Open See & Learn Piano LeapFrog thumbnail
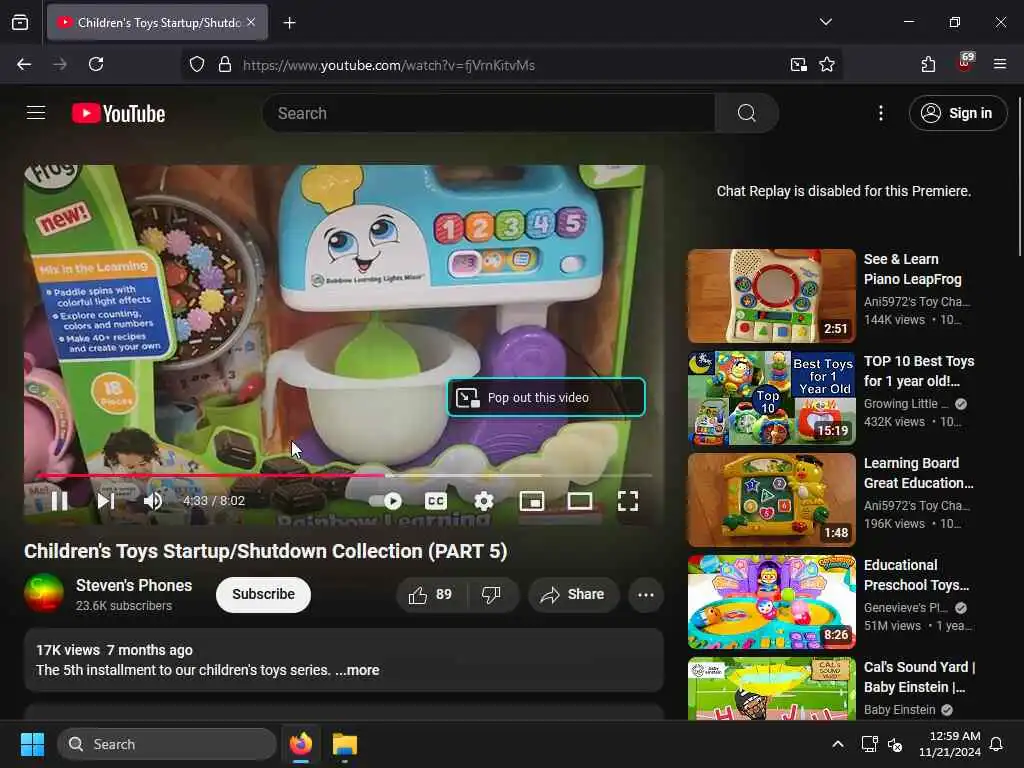 [771, 296]
